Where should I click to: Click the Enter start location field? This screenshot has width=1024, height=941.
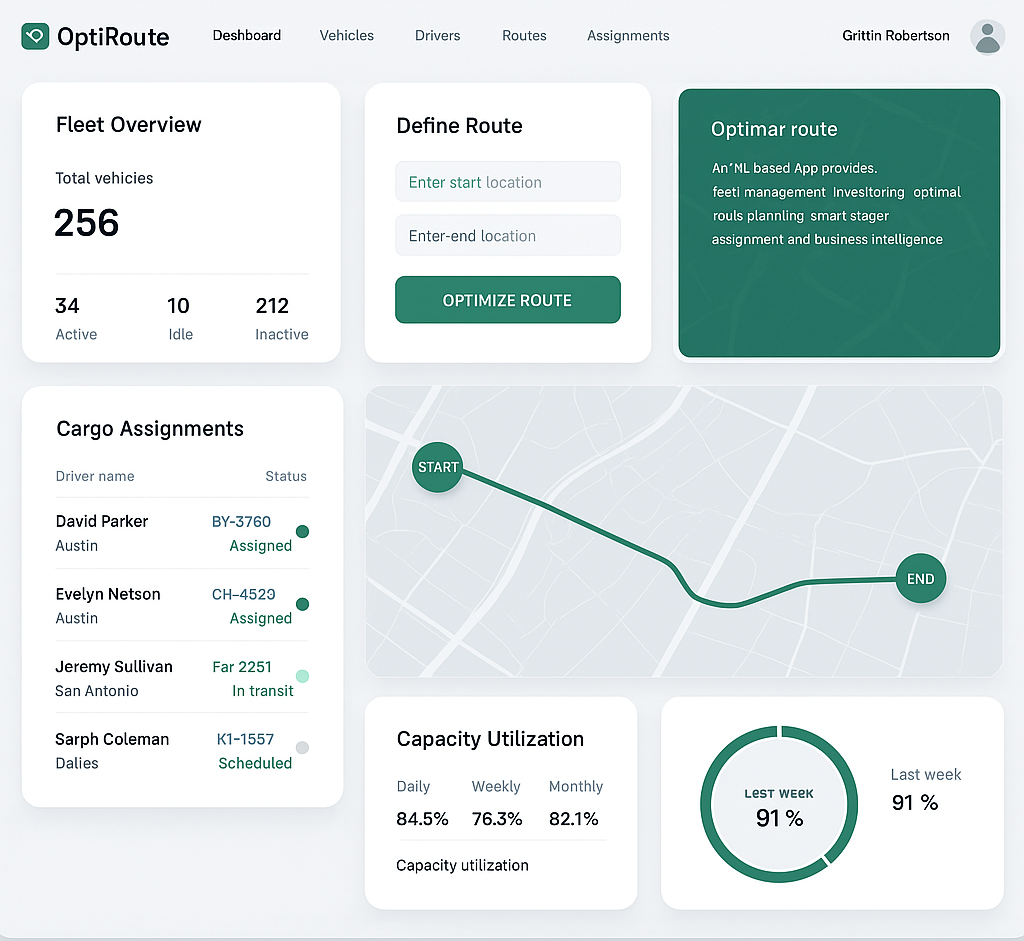click(508, 181)
